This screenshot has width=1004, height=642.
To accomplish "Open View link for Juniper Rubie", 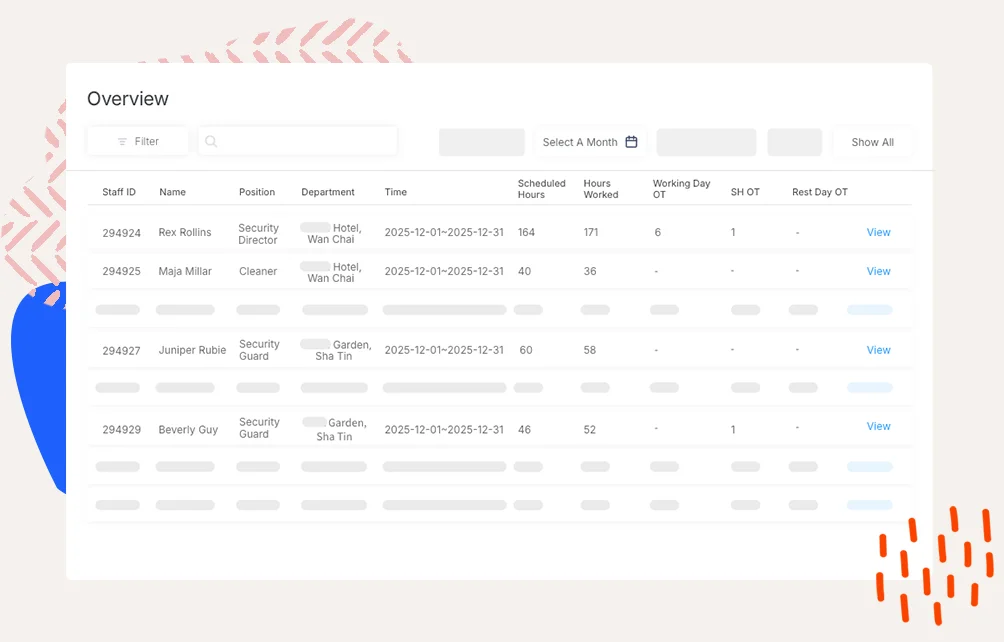I will pos(878,350).
